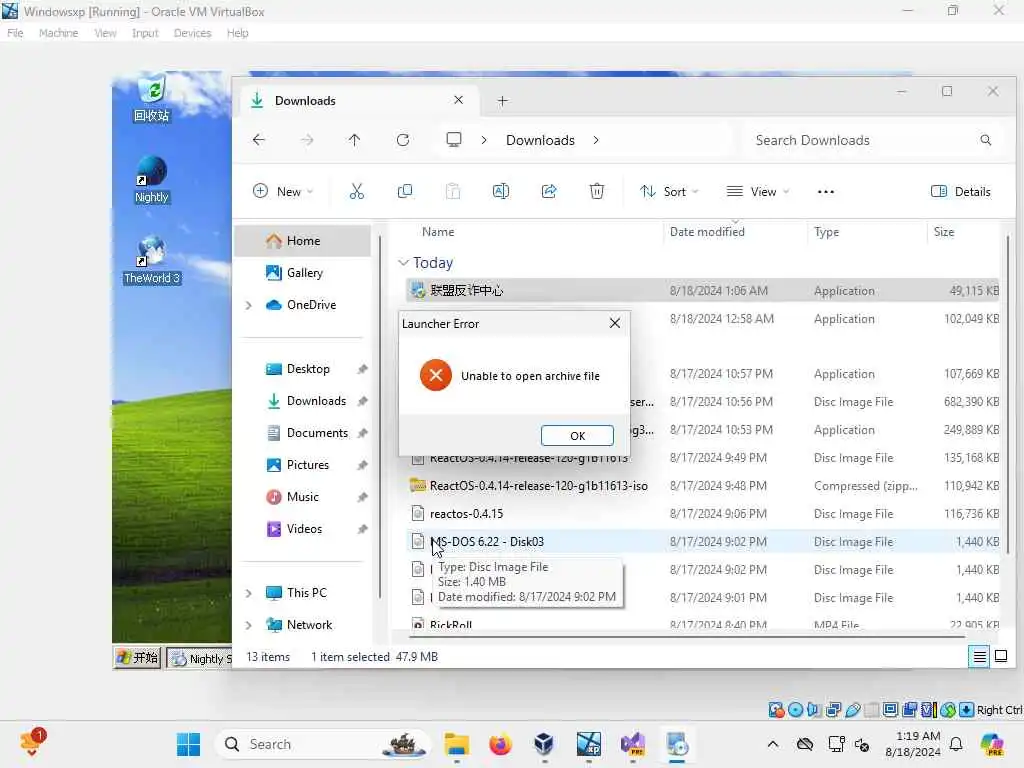The height and width of the screenshot is (768, 1024).
Task: Click the Cut scissors icon in Explorer toolbar
Action: (357, 191)
